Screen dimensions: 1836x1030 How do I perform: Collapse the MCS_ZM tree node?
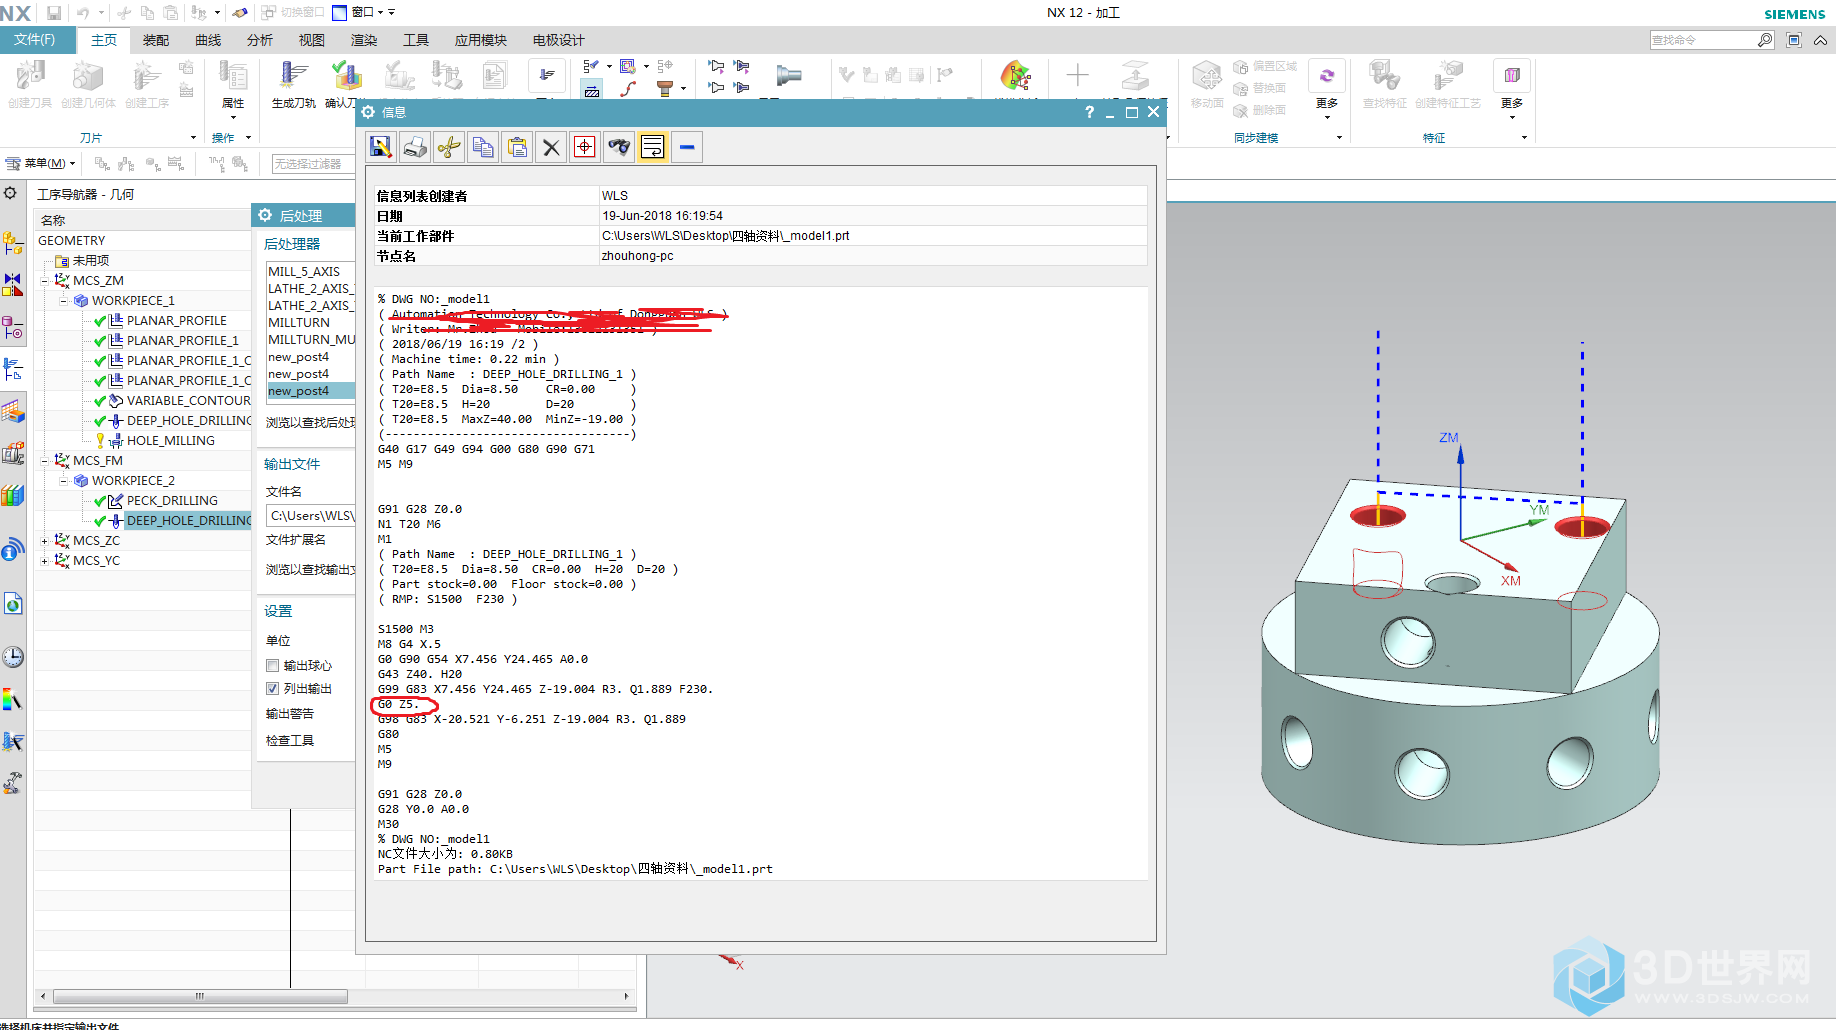pos(44,281)
